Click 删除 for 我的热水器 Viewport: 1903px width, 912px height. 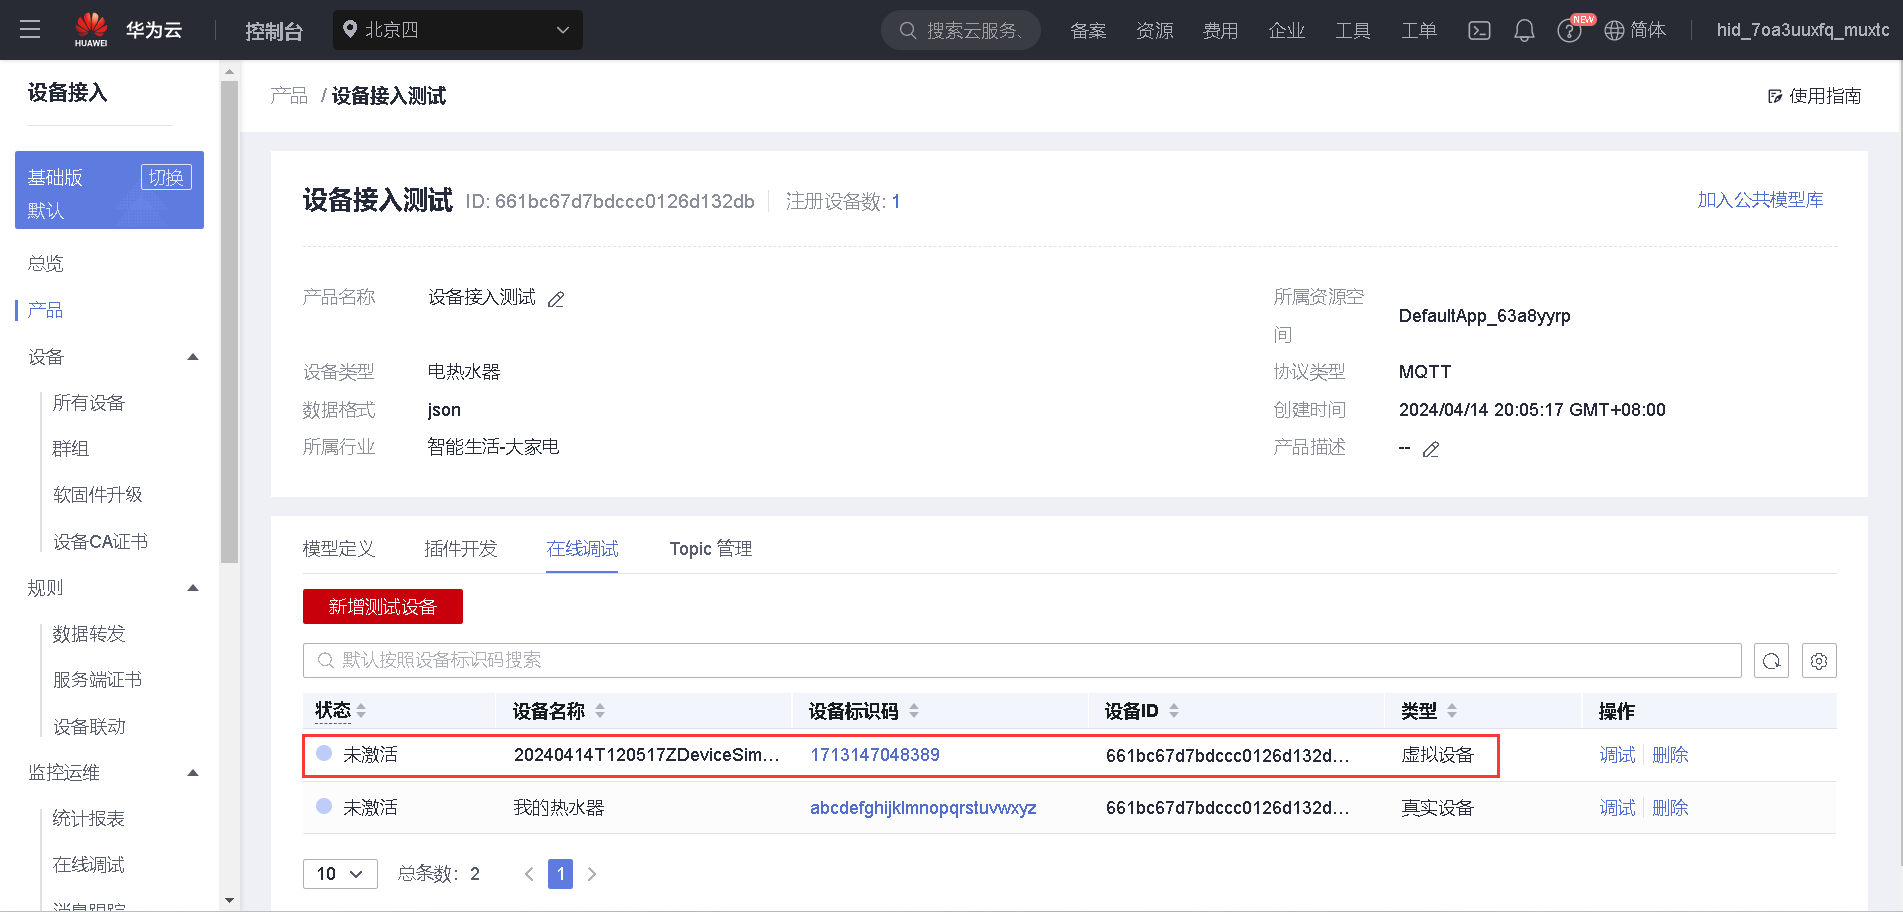1670,808
